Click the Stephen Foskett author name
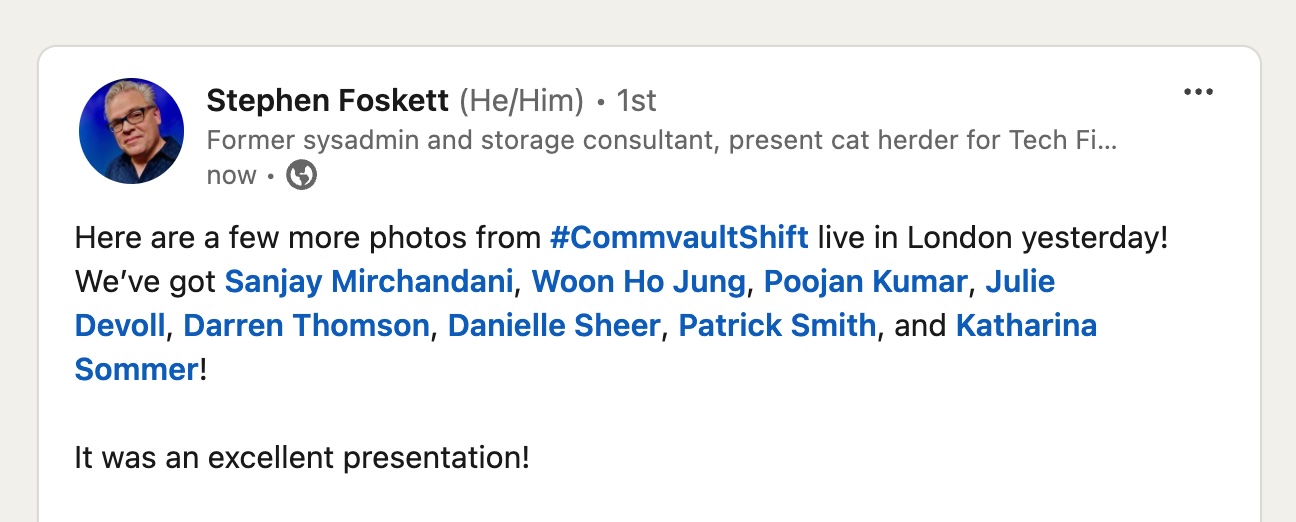The image size is (1296, 522). click(x=327, y=101)
